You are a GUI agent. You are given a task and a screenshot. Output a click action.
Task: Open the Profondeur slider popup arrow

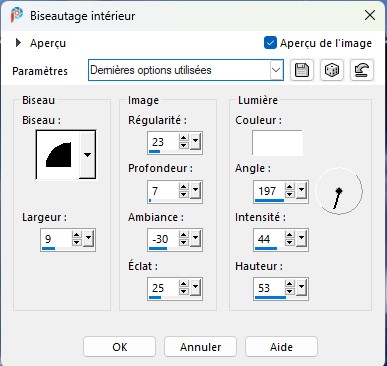pyautogui.click(x=196, y=191)
